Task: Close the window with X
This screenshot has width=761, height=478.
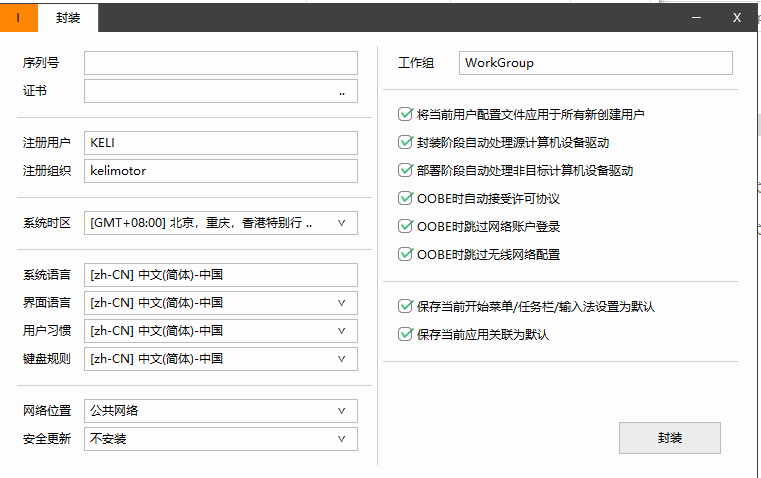Action: click(x=737, y=18)
